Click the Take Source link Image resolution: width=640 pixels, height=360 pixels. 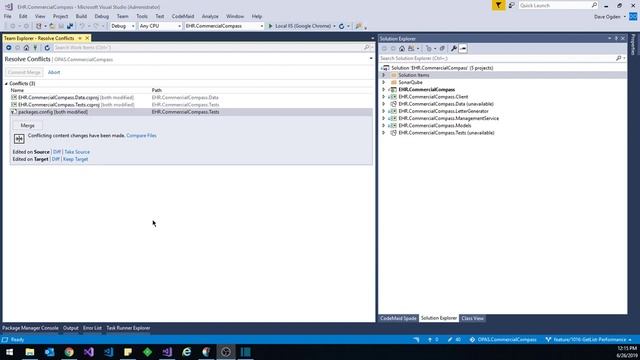coord(77,152)
